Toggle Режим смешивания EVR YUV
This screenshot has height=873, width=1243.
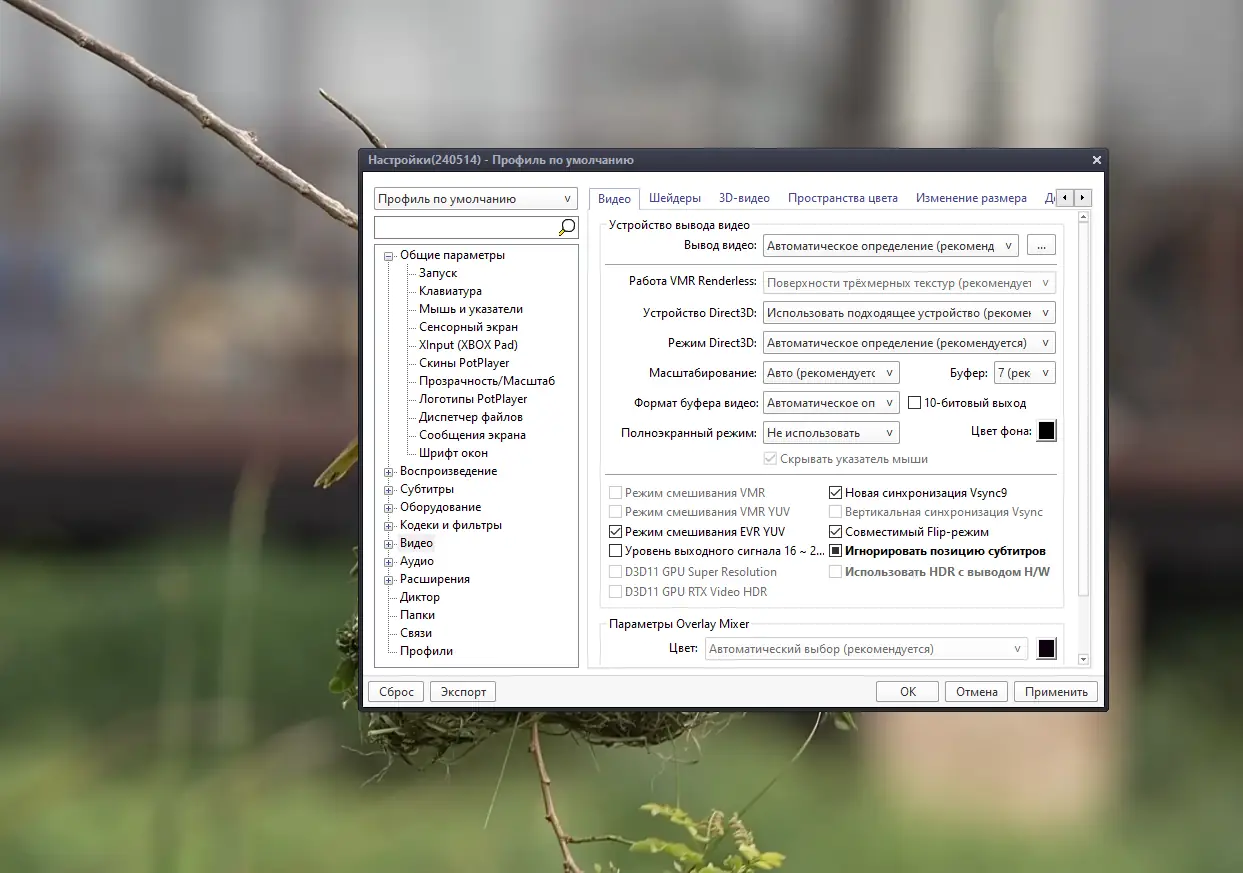click(x=615, y=532)
